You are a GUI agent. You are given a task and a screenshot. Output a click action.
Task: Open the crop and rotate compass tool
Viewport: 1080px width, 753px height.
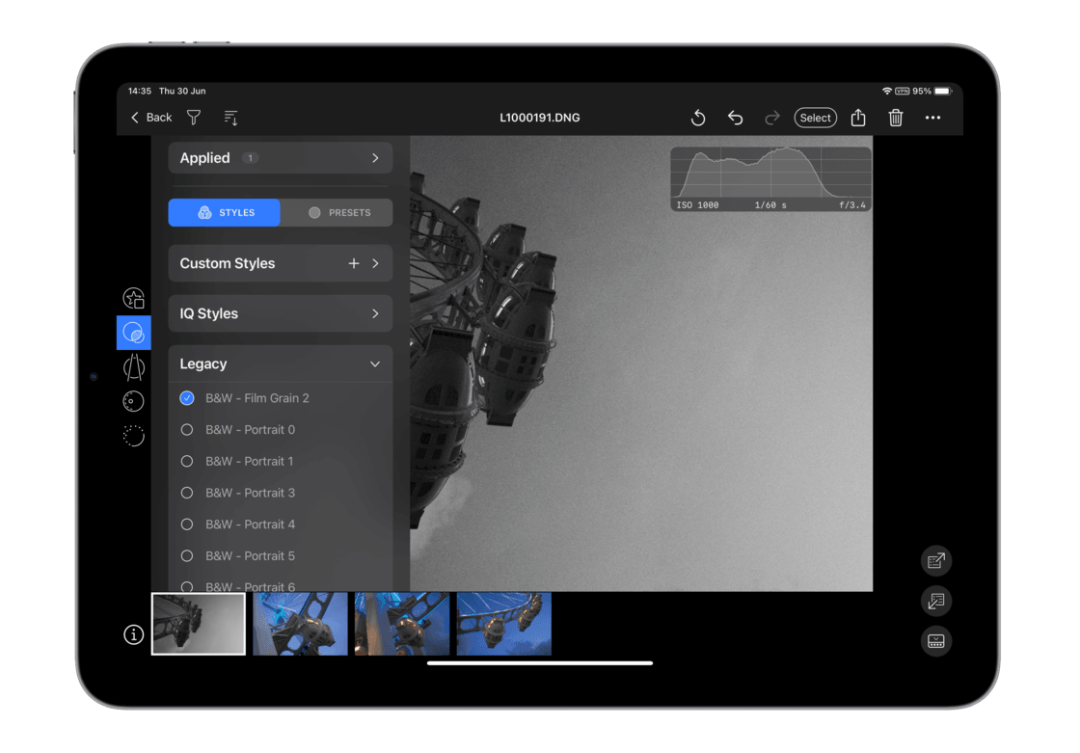(134, 367)
